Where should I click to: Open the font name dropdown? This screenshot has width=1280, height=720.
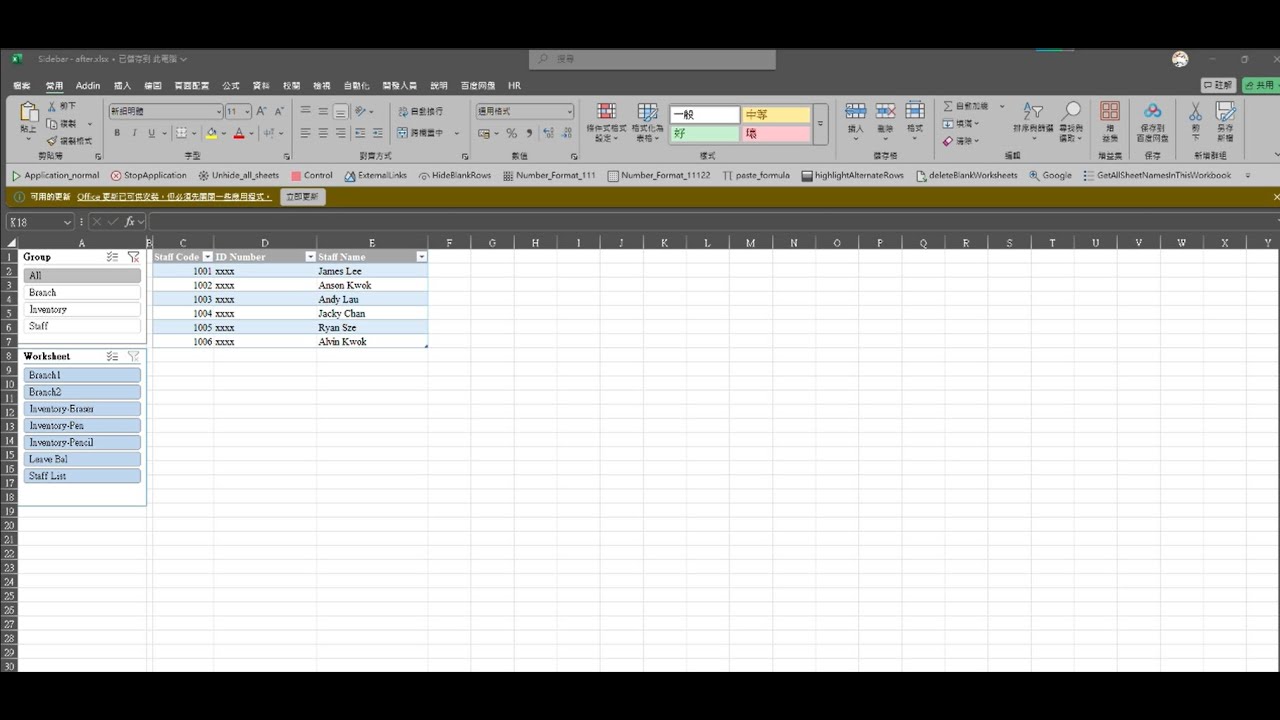[x=219, y=111]
